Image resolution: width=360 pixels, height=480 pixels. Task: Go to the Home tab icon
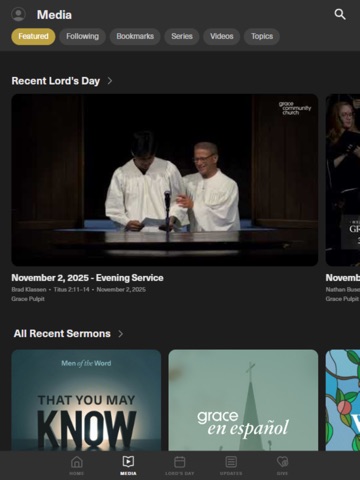(77, 462)
